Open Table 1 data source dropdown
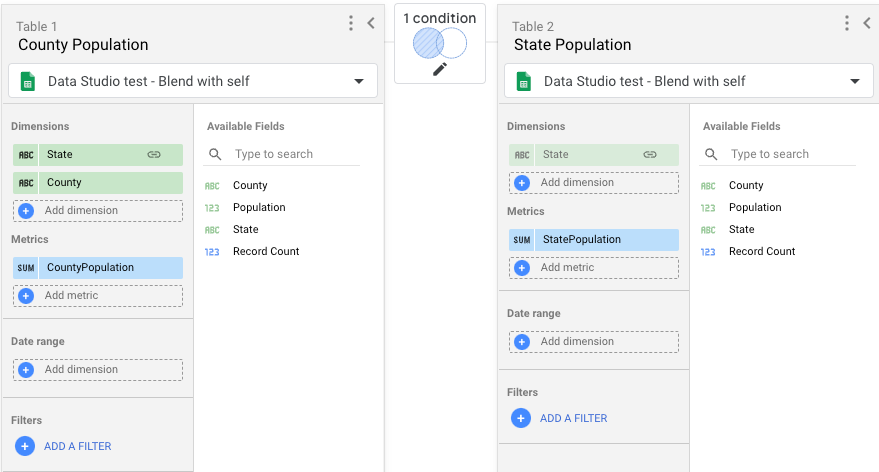The image size is (879, 472). 359,82
